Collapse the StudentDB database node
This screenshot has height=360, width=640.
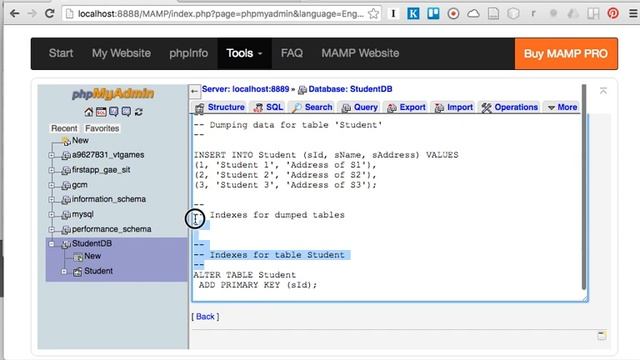click(51, 244)
